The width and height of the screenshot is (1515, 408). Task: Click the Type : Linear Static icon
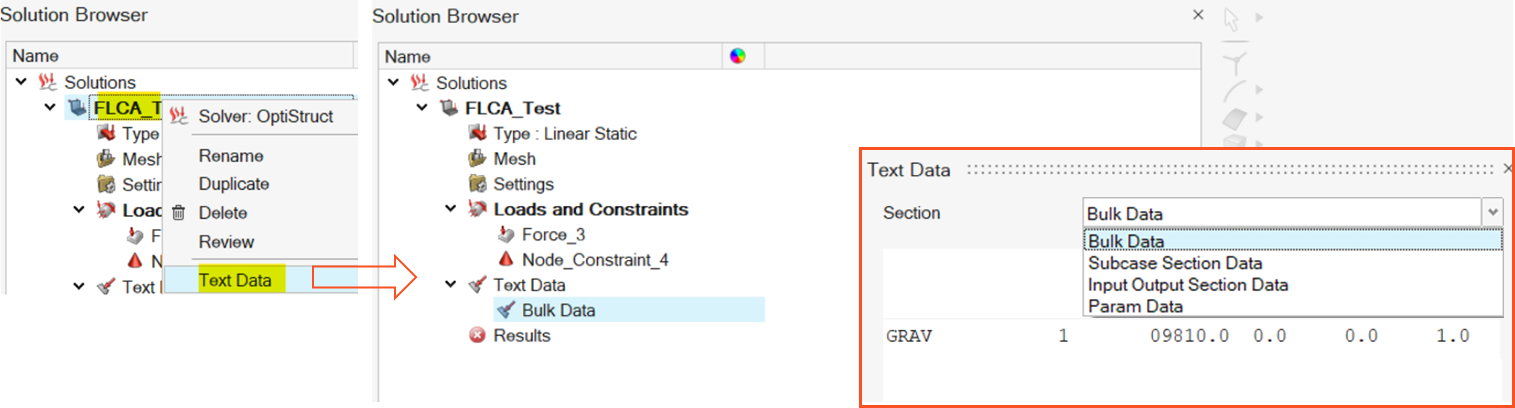click(x=477, y=134)
